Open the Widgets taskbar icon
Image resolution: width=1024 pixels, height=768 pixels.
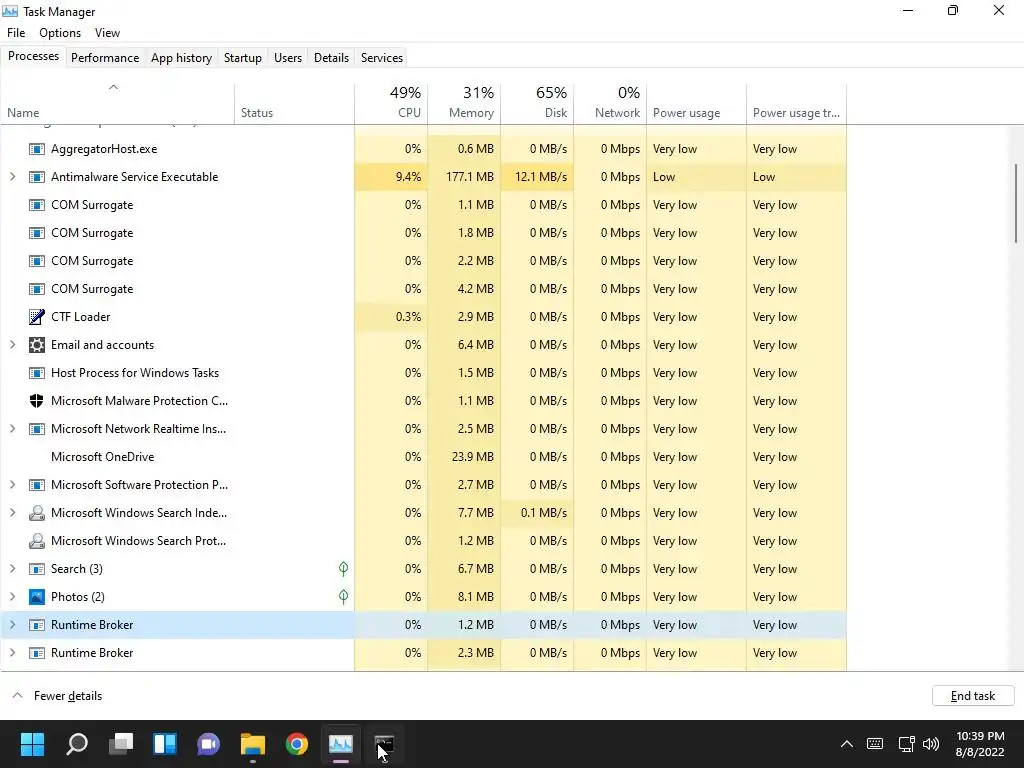[165, 744]
